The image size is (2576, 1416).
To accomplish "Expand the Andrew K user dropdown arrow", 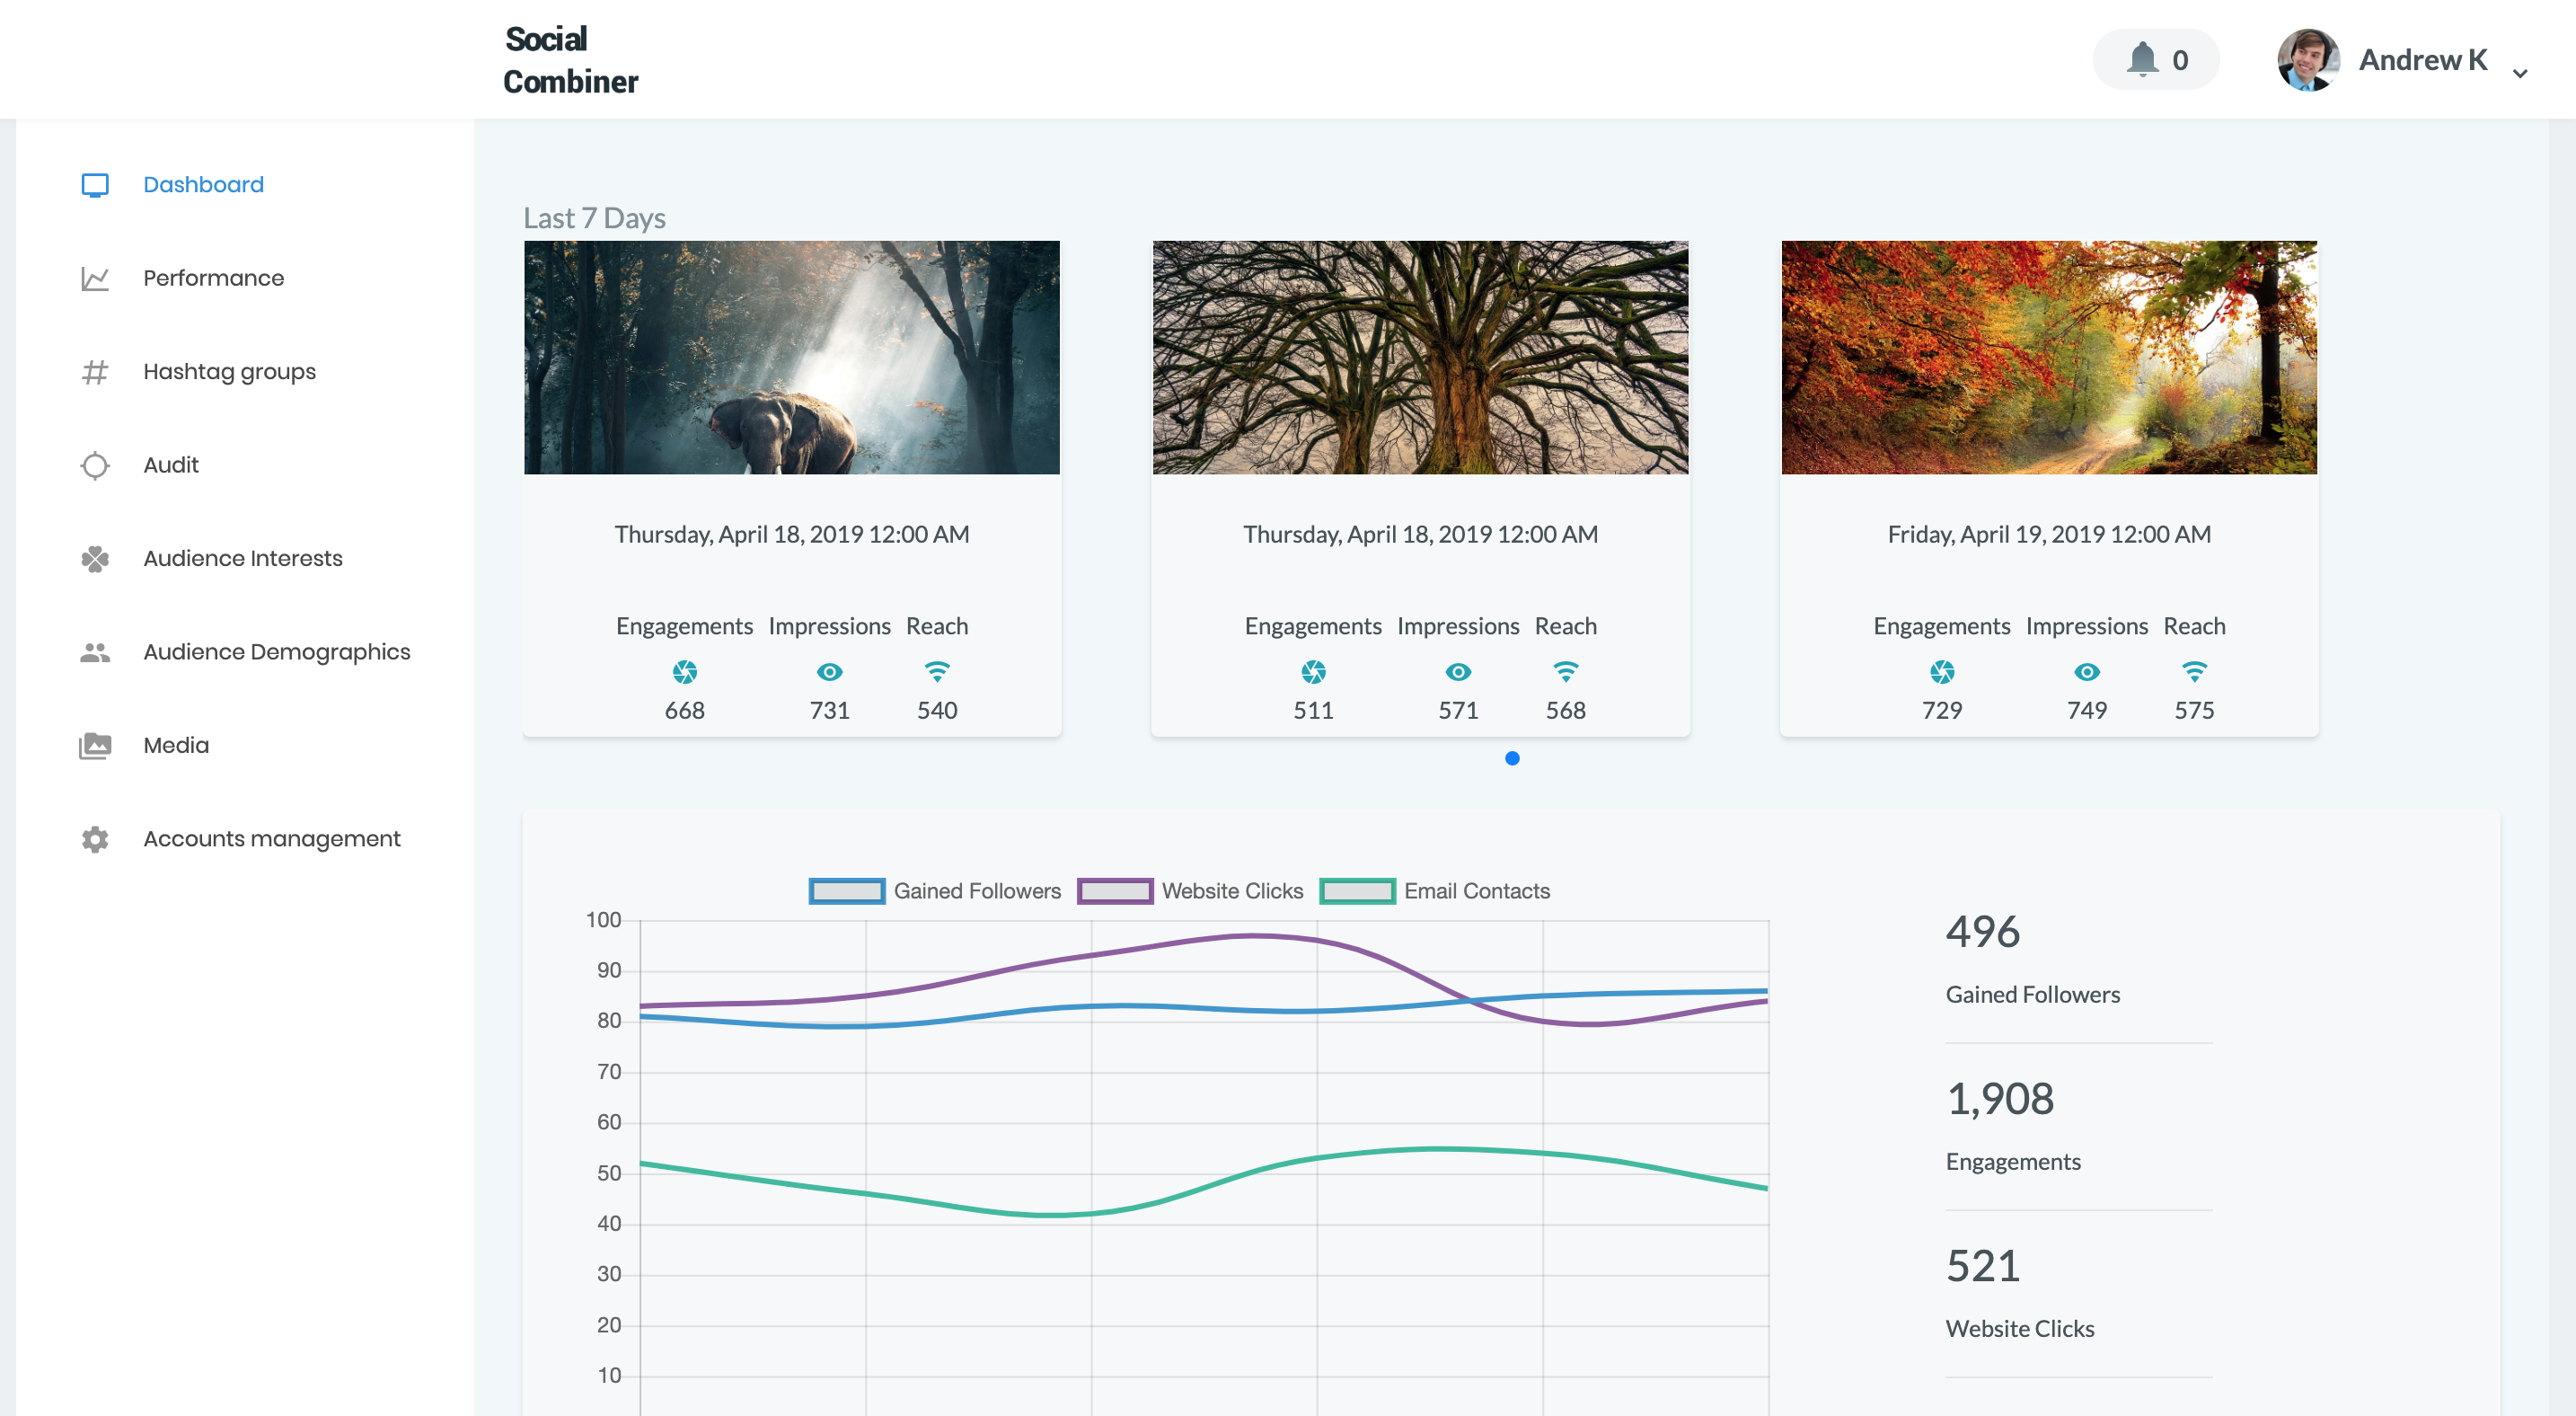I will (2520, 73).
